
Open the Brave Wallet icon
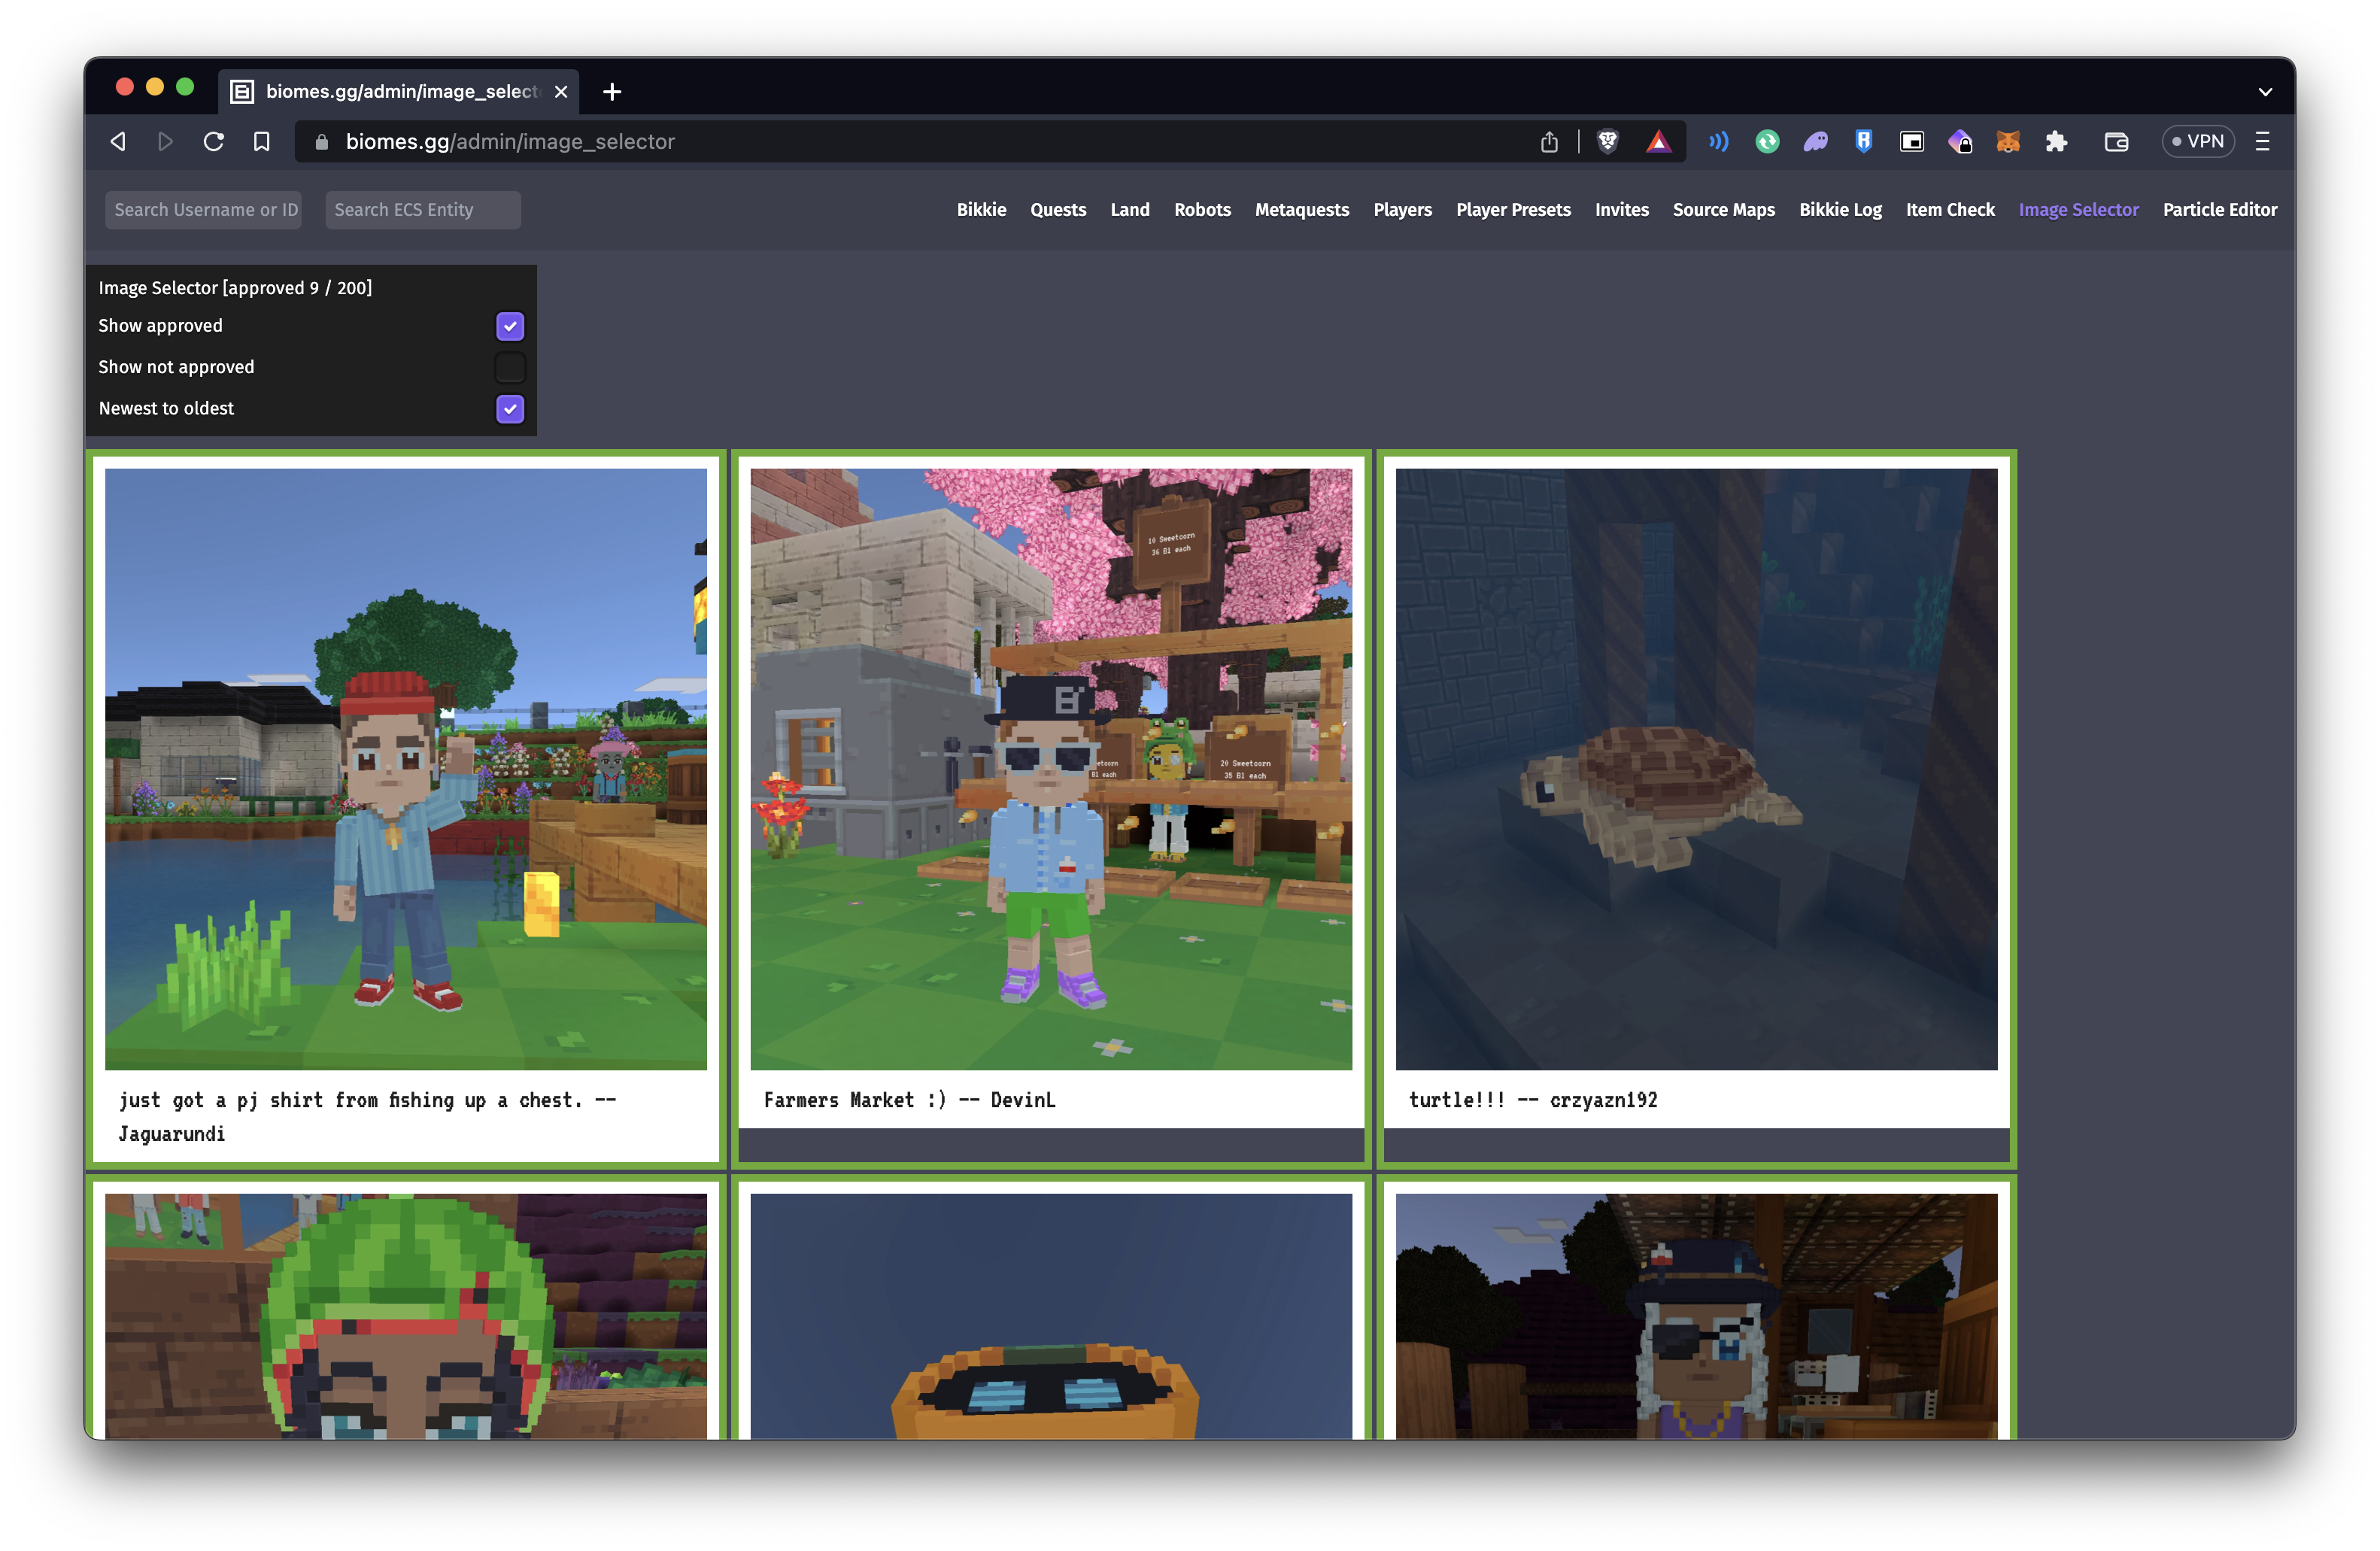[x=2116, y=141]
